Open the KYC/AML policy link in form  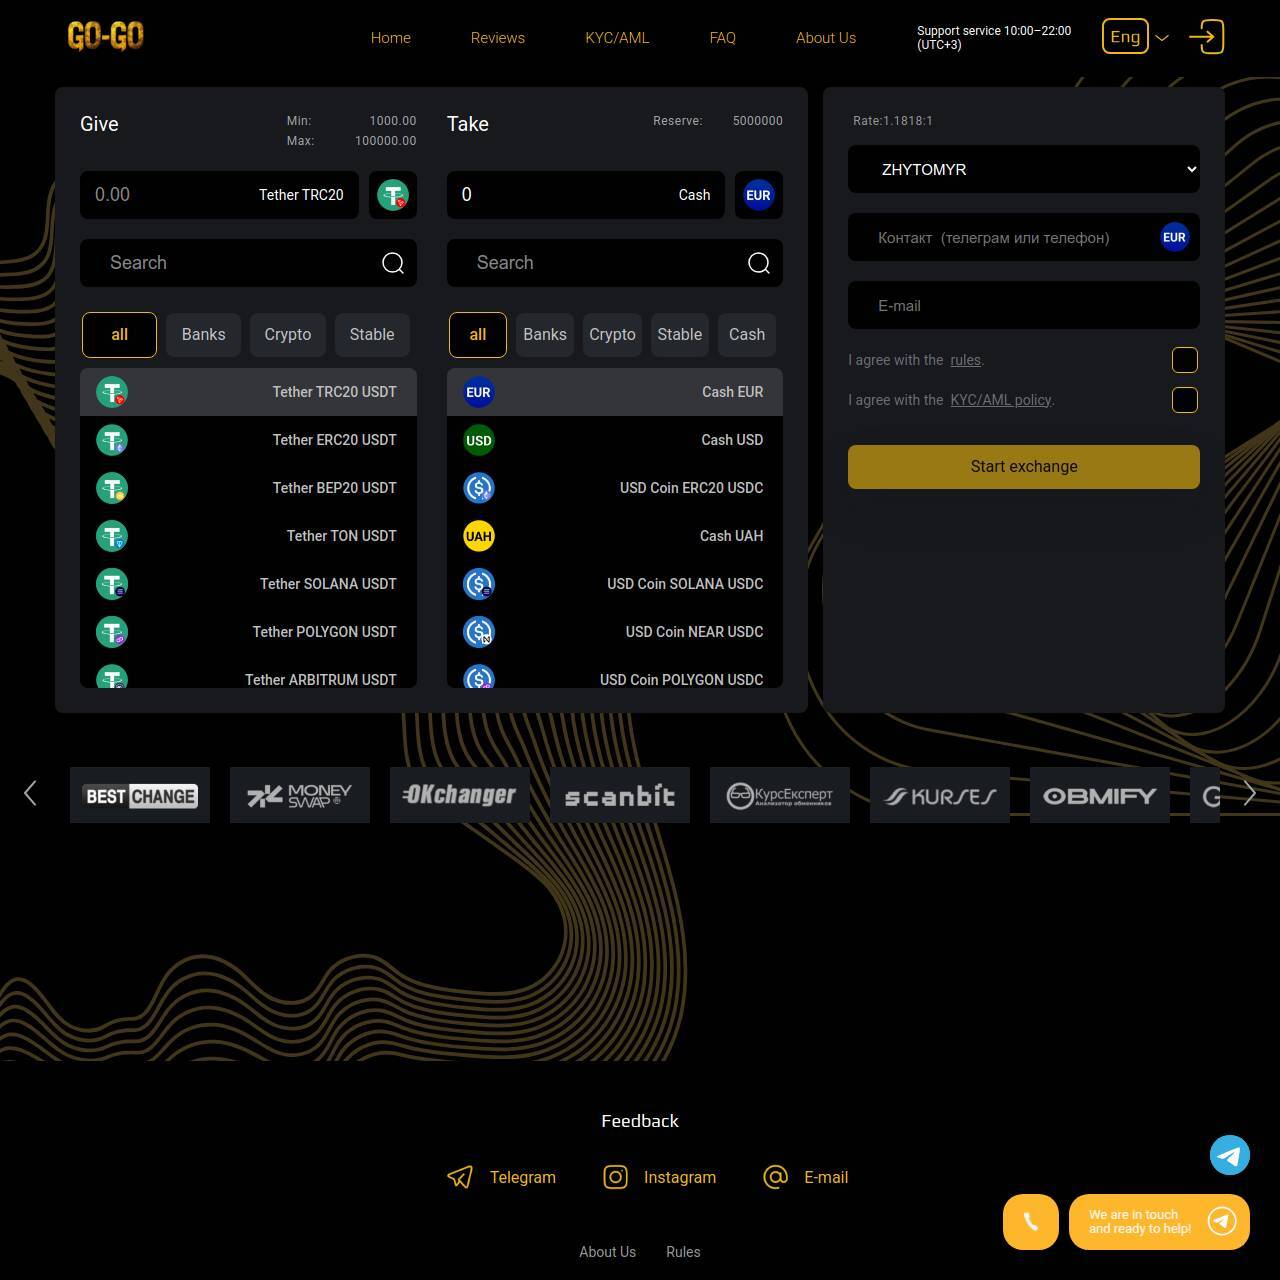click(x=1000, y=400)
